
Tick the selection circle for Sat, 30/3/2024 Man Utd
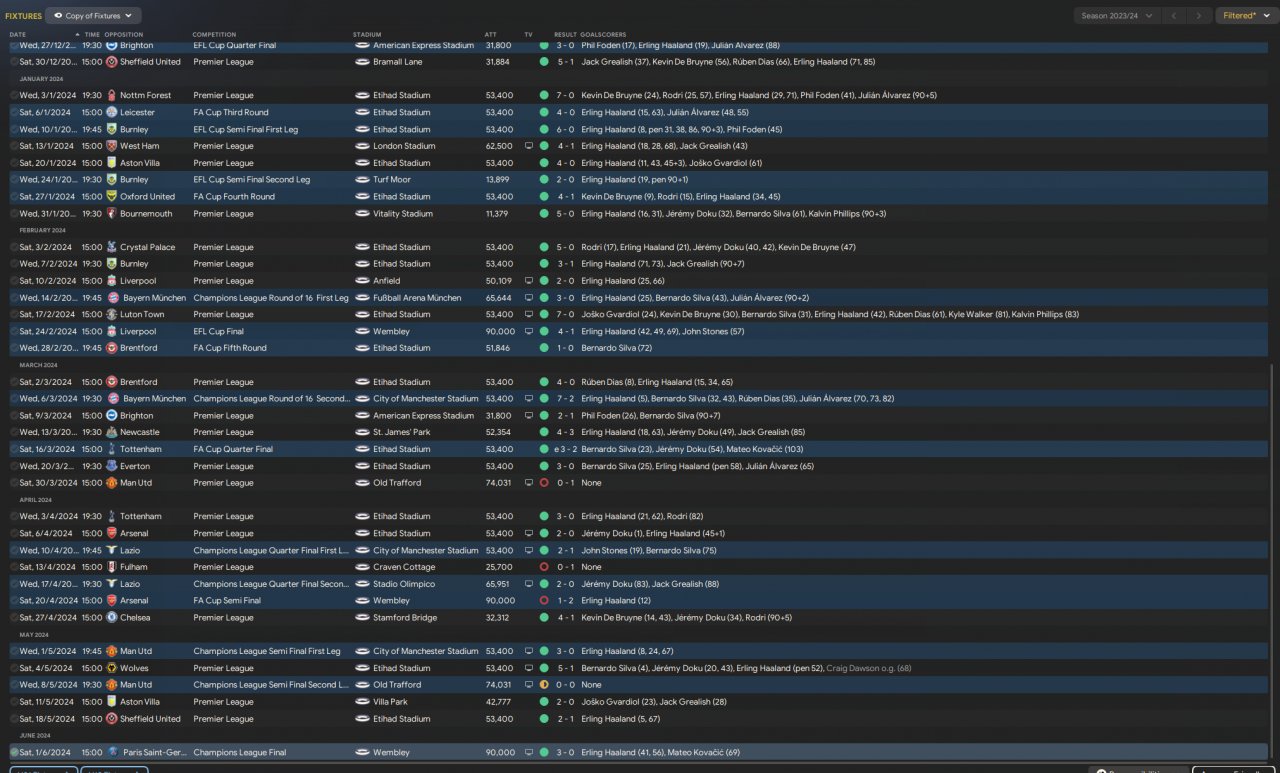pos(14,483)
